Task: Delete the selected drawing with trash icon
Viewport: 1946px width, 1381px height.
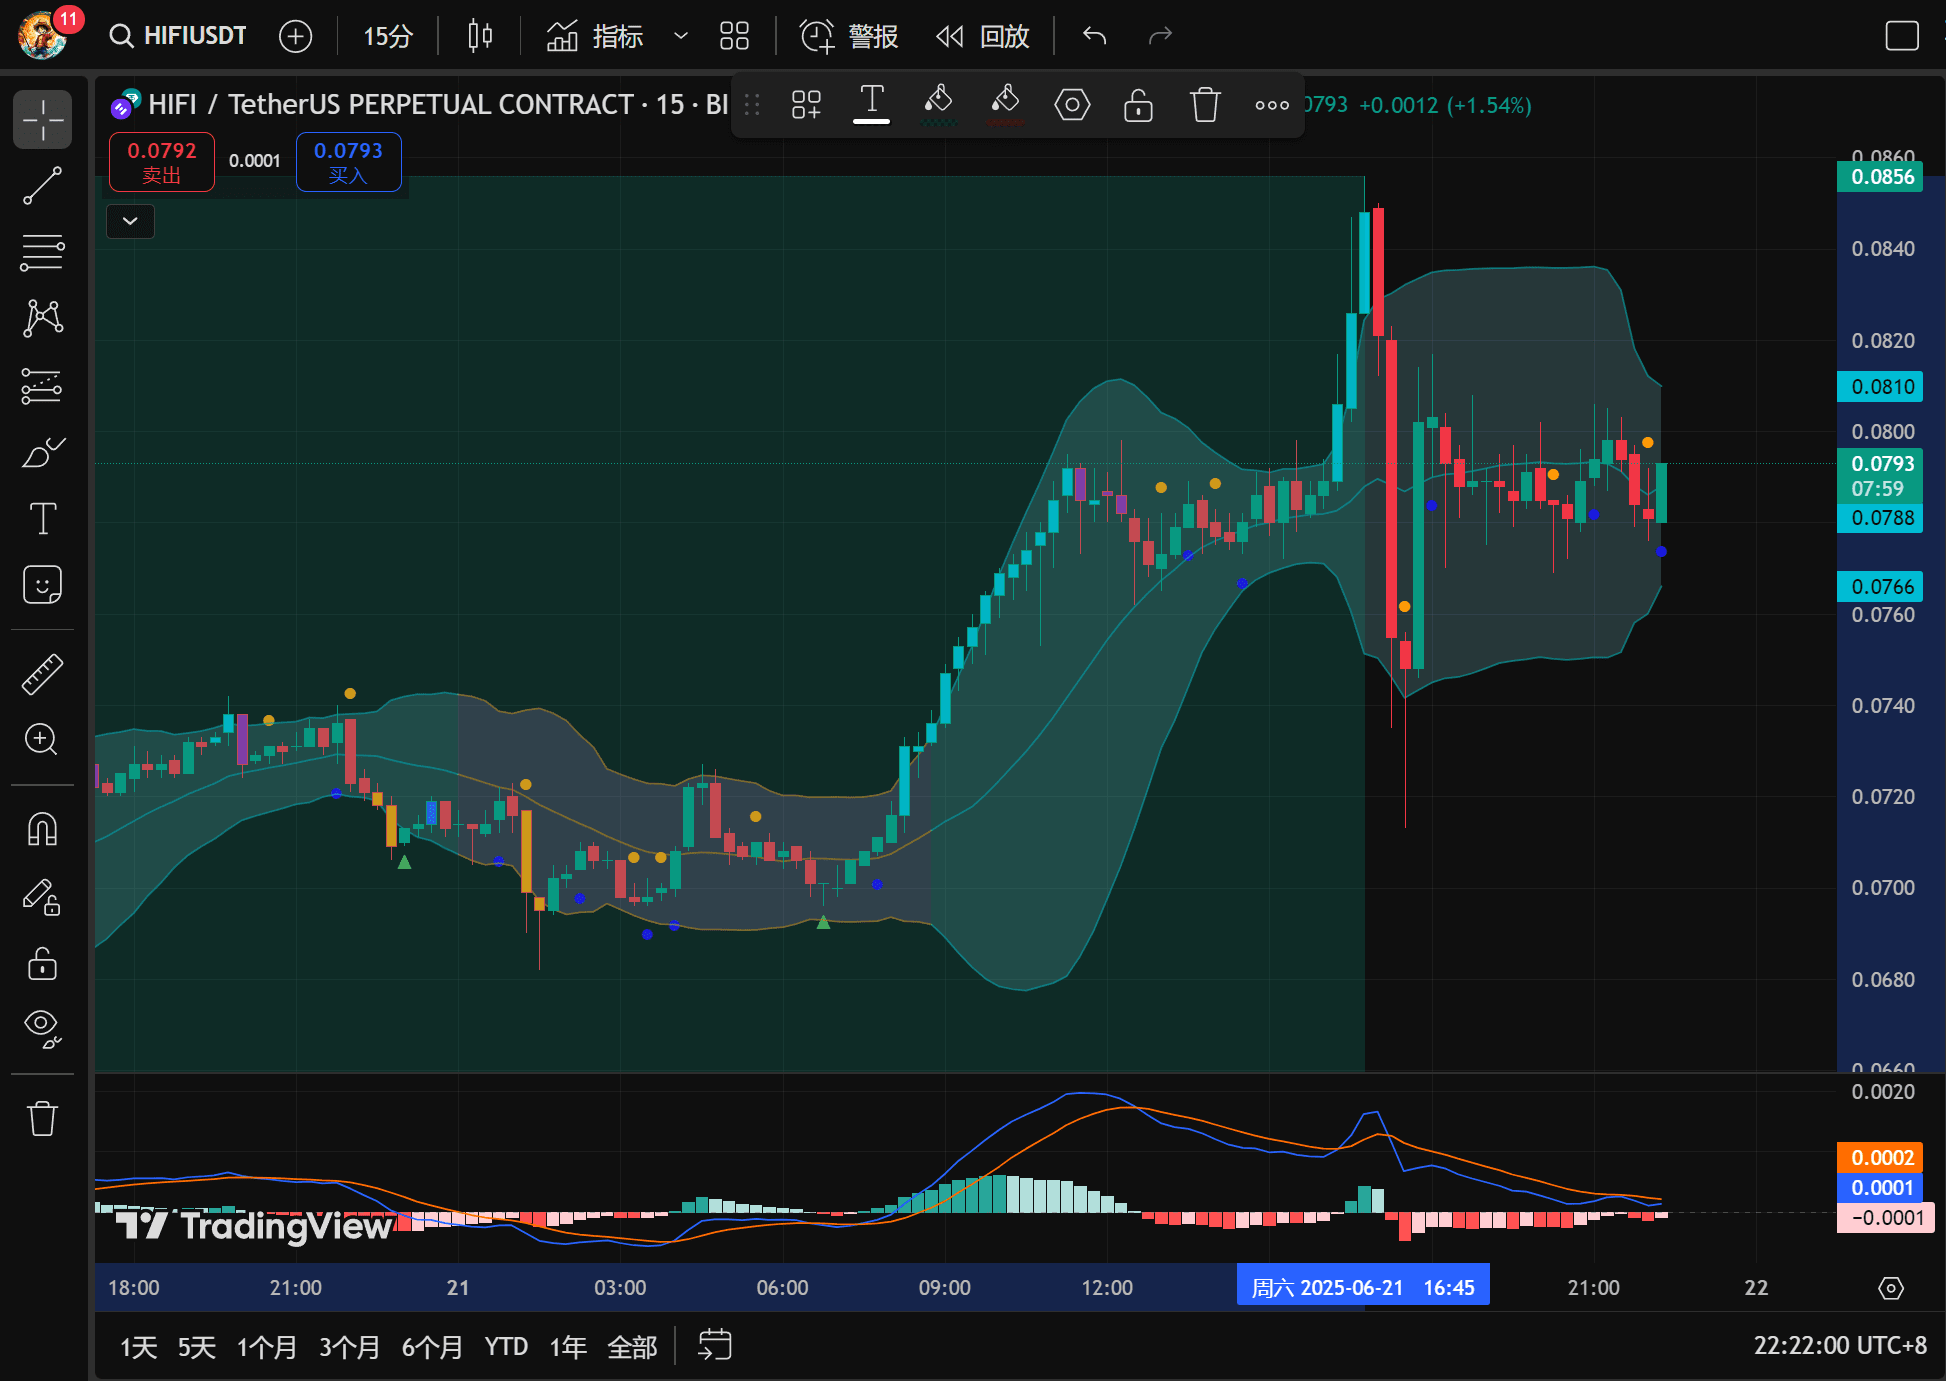Action: point(1205,104)
